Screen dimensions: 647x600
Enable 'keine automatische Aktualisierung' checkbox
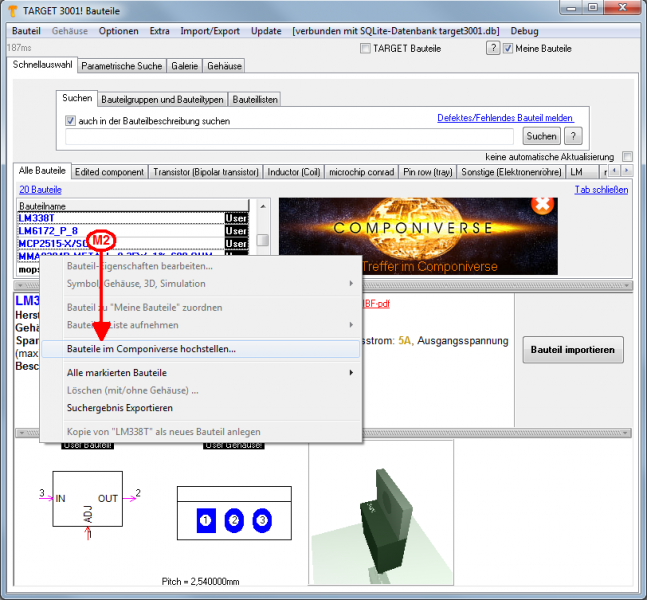point(627,157)
